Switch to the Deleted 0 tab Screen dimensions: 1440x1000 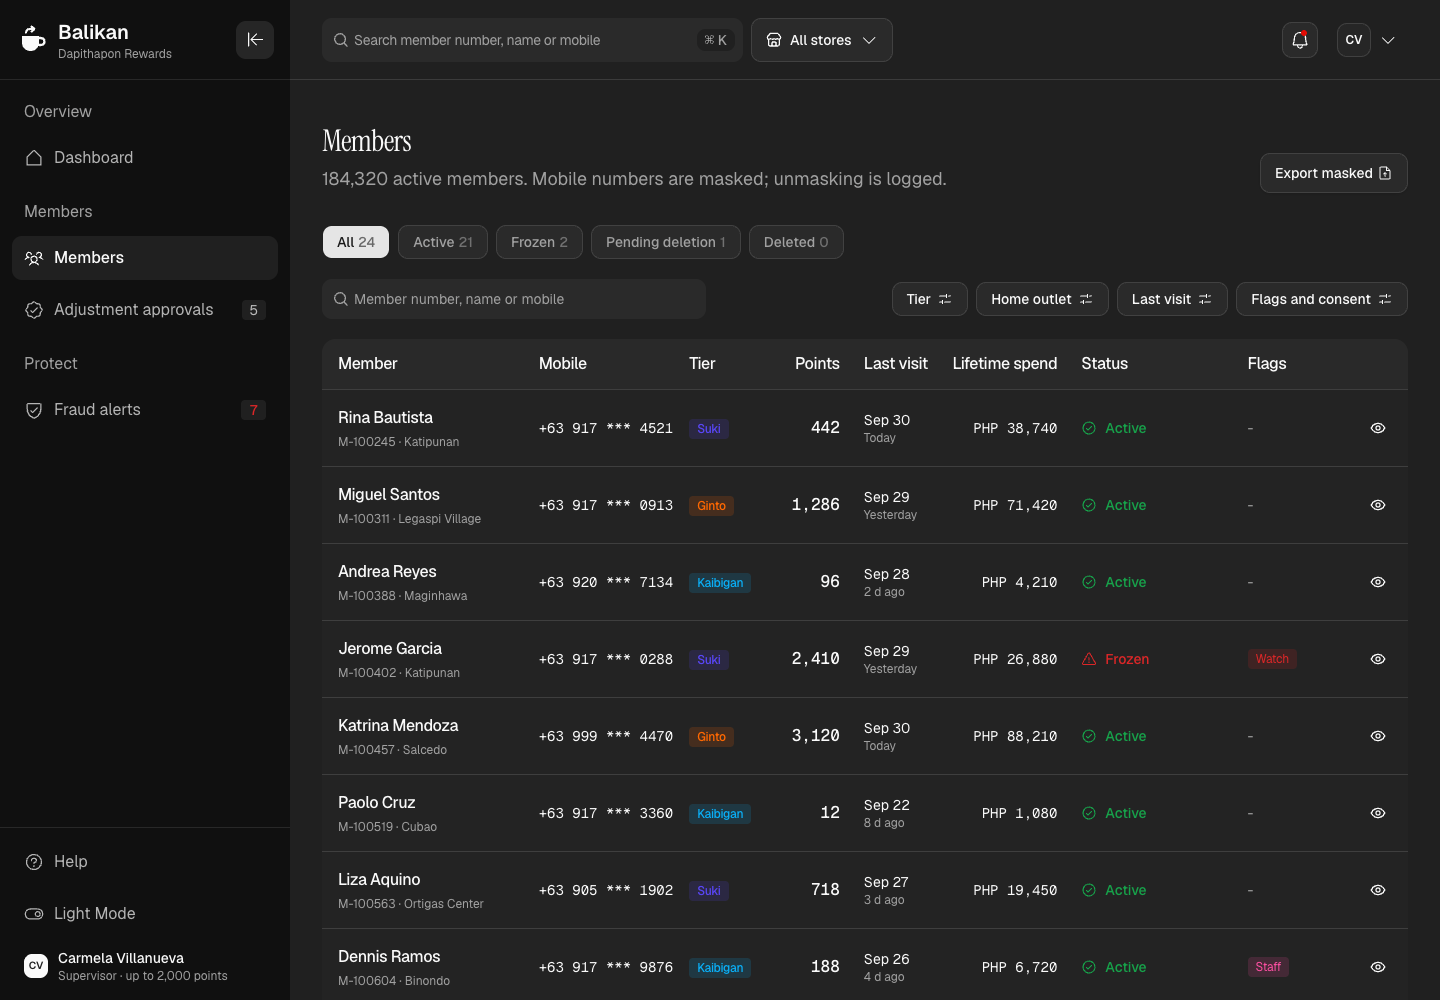(x=796, y=242)
